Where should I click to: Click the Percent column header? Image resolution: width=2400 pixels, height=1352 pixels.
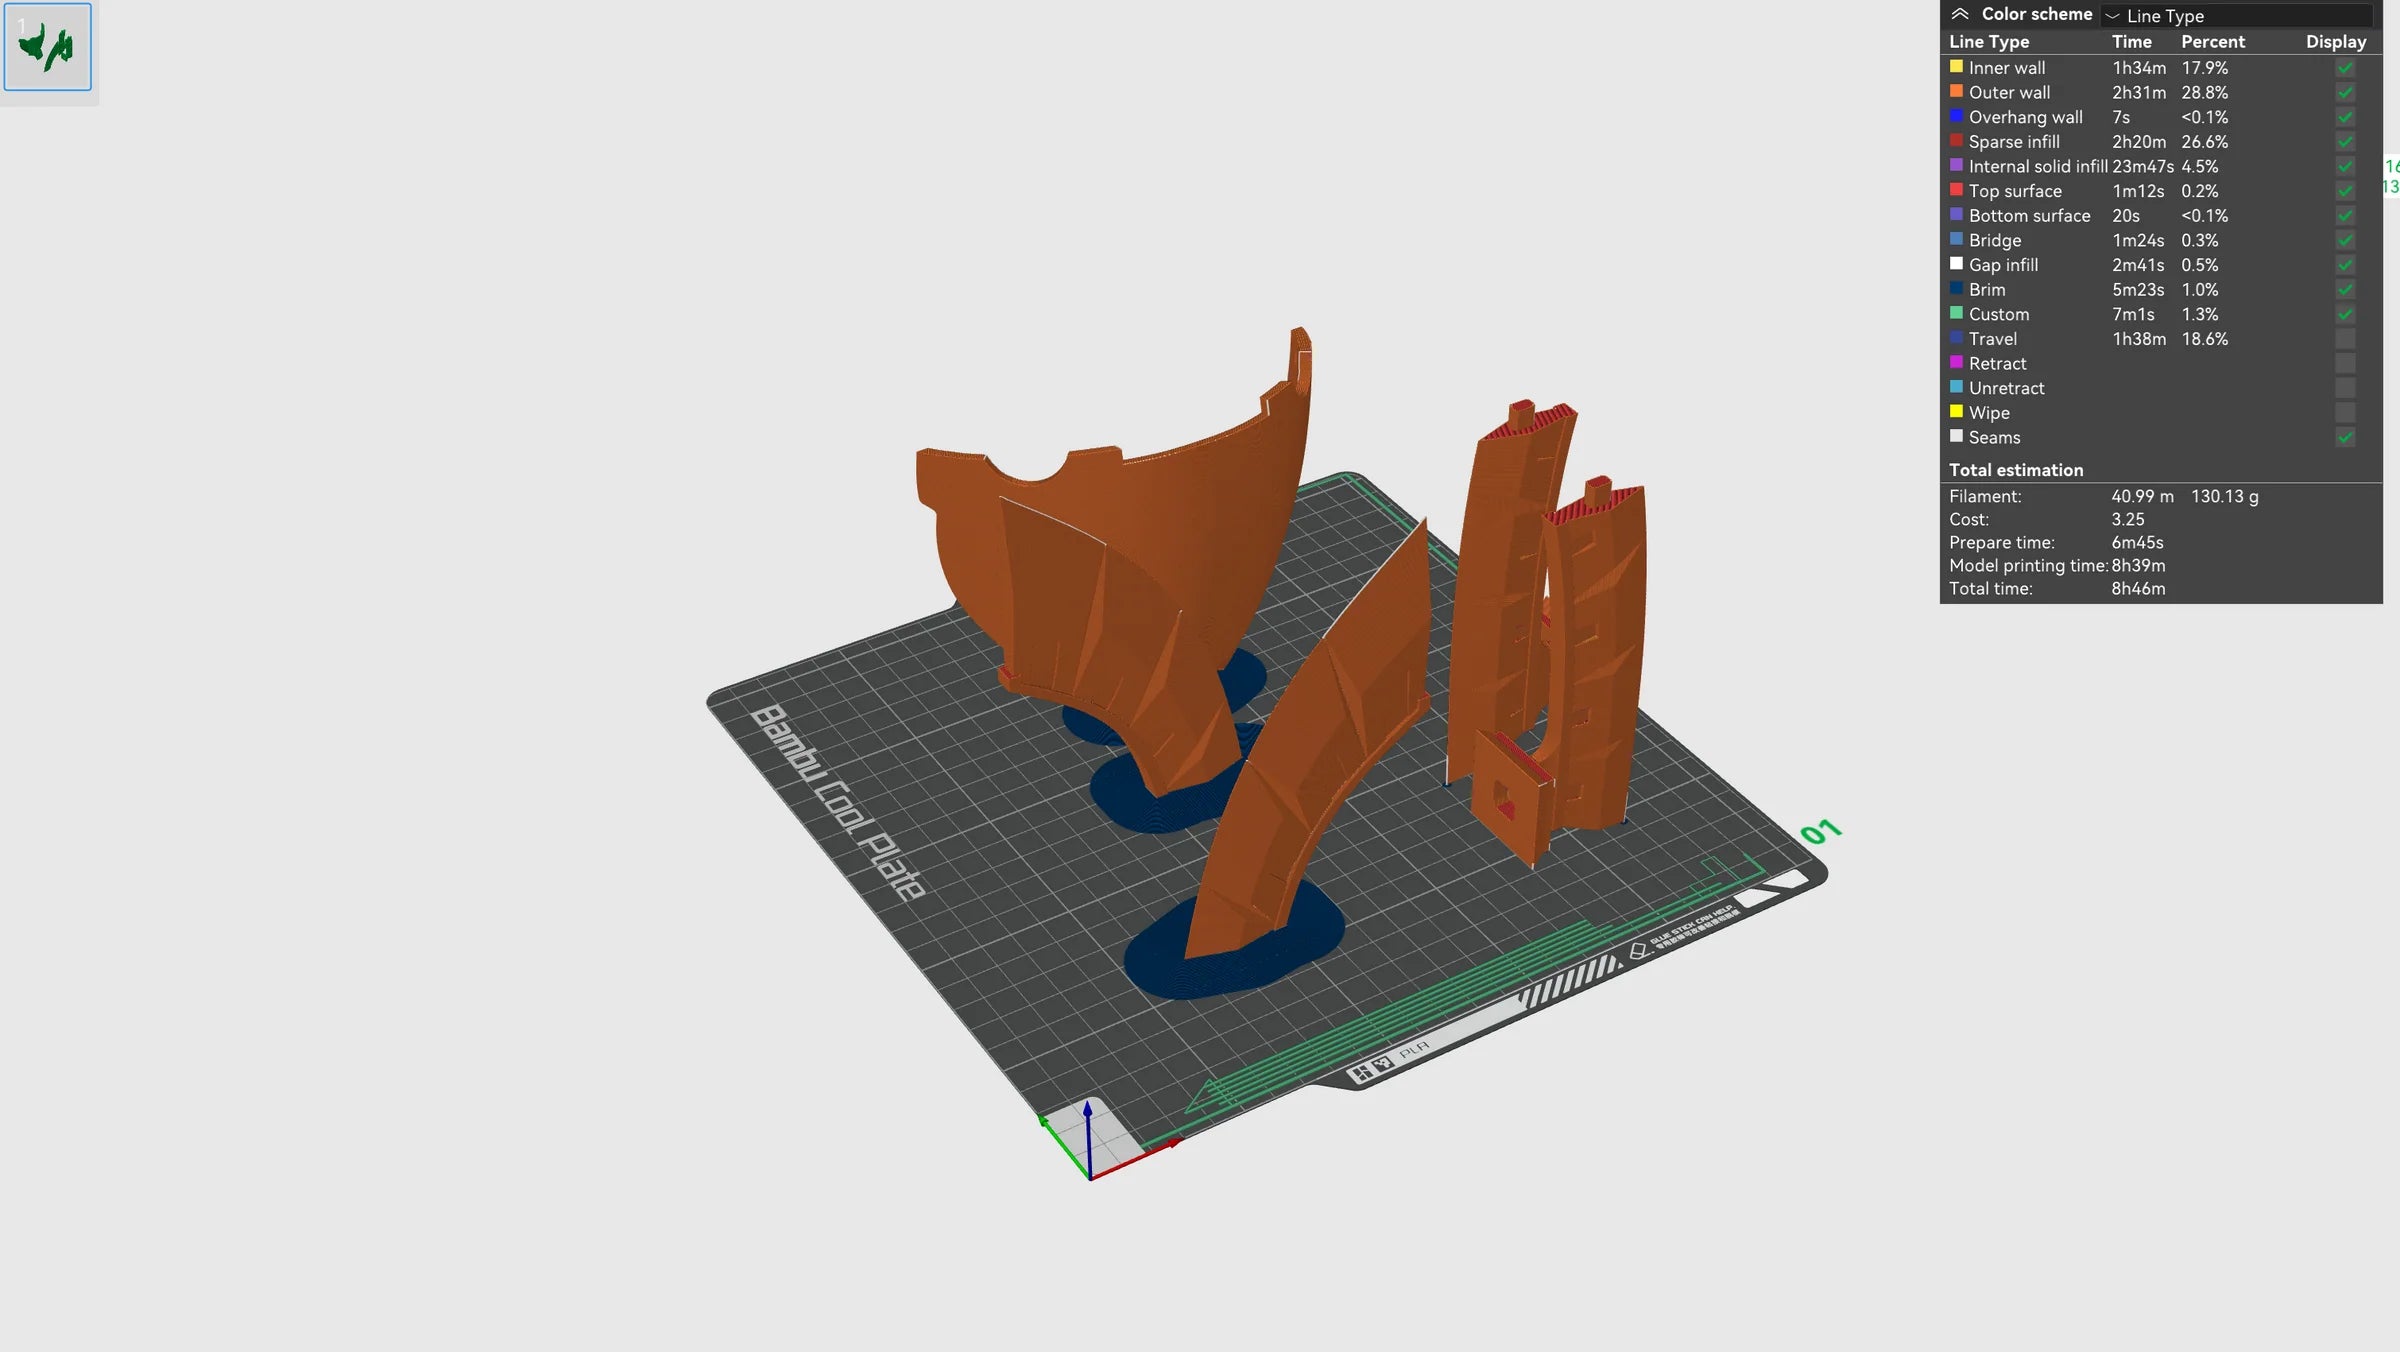[2212, 42]
